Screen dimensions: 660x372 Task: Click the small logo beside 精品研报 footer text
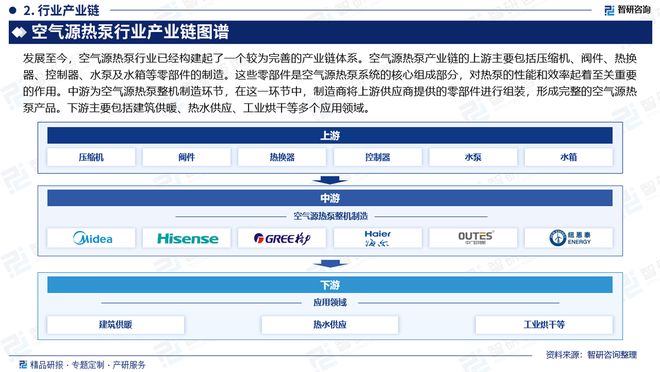(x=23, y=364)
